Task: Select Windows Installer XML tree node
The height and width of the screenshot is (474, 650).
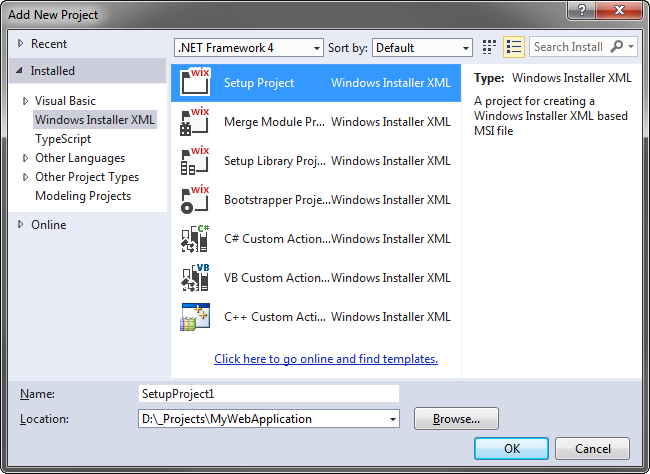Action: [x=95, y=120]
